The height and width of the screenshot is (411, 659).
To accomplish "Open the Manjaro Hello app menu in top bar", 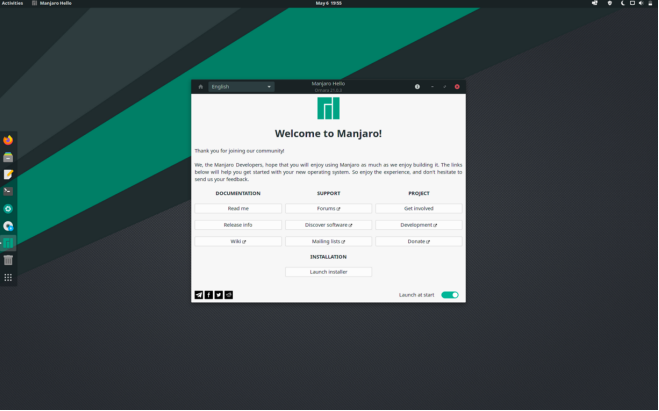I will [x=52, y=3].
